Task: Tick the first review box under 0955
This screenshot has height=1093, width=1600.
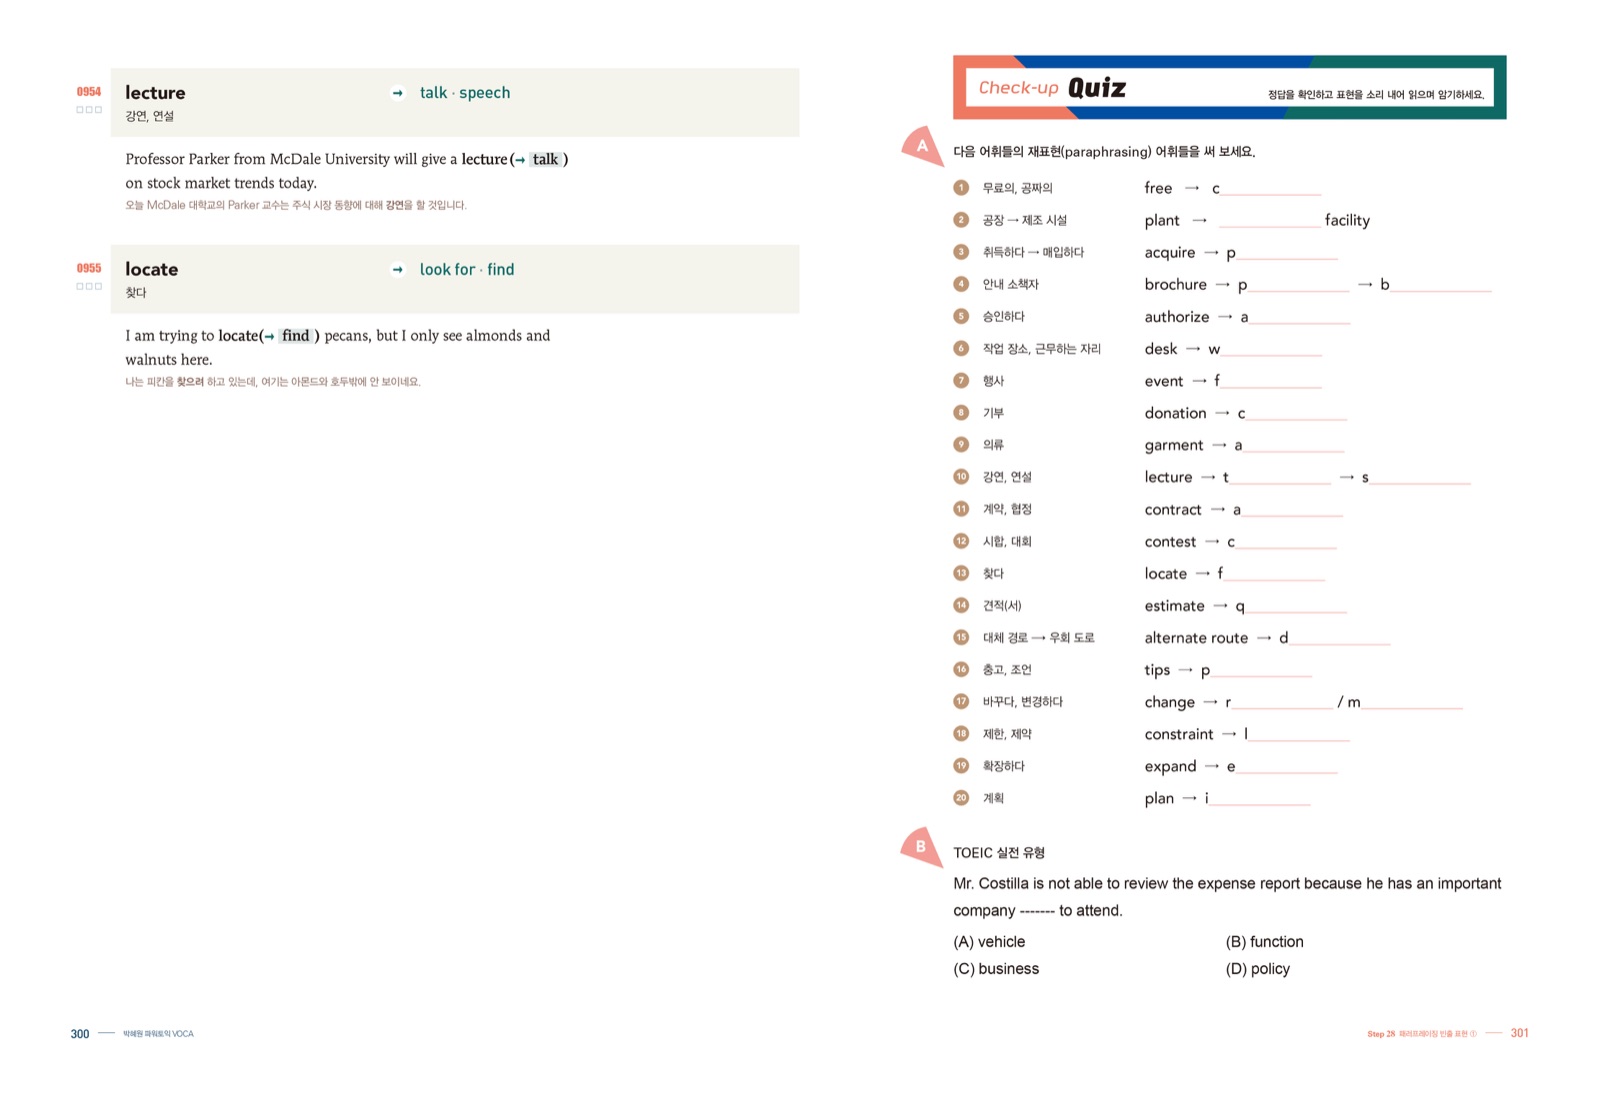Action: click(80, 286)
